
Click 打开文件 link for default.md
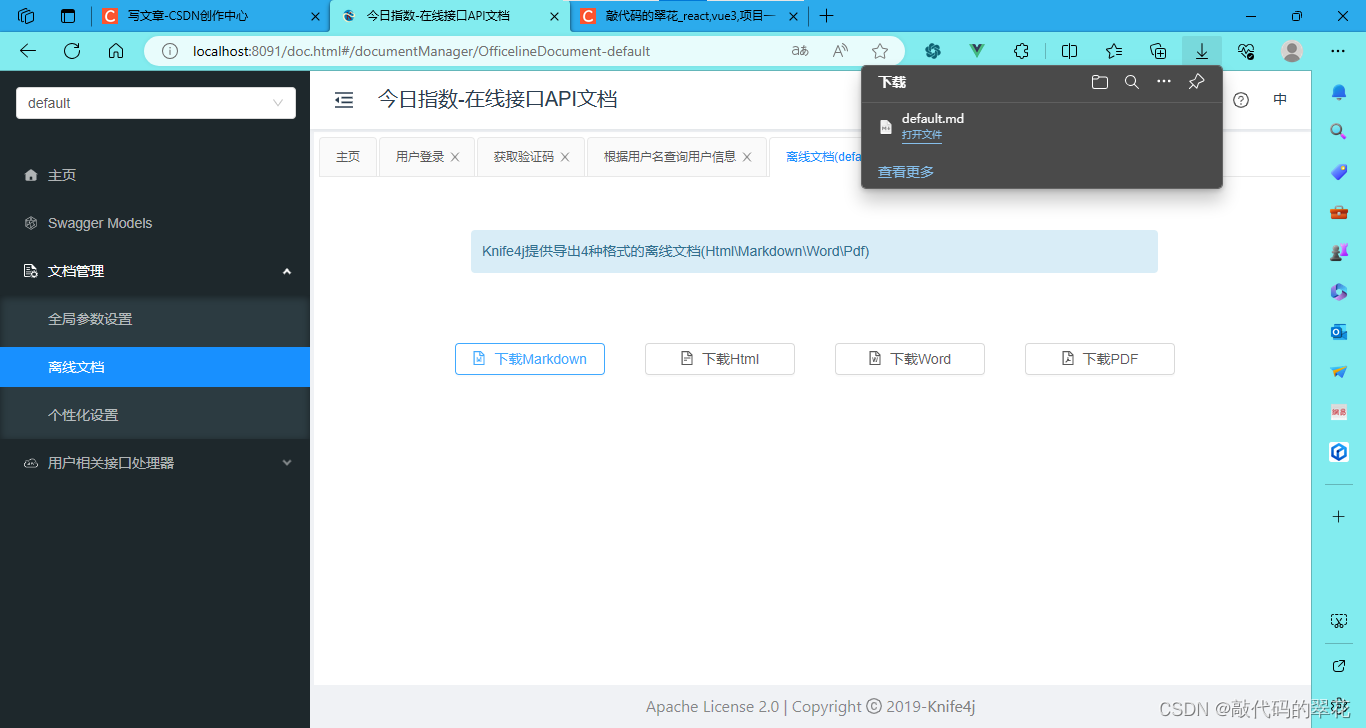(x=922, y=135)
